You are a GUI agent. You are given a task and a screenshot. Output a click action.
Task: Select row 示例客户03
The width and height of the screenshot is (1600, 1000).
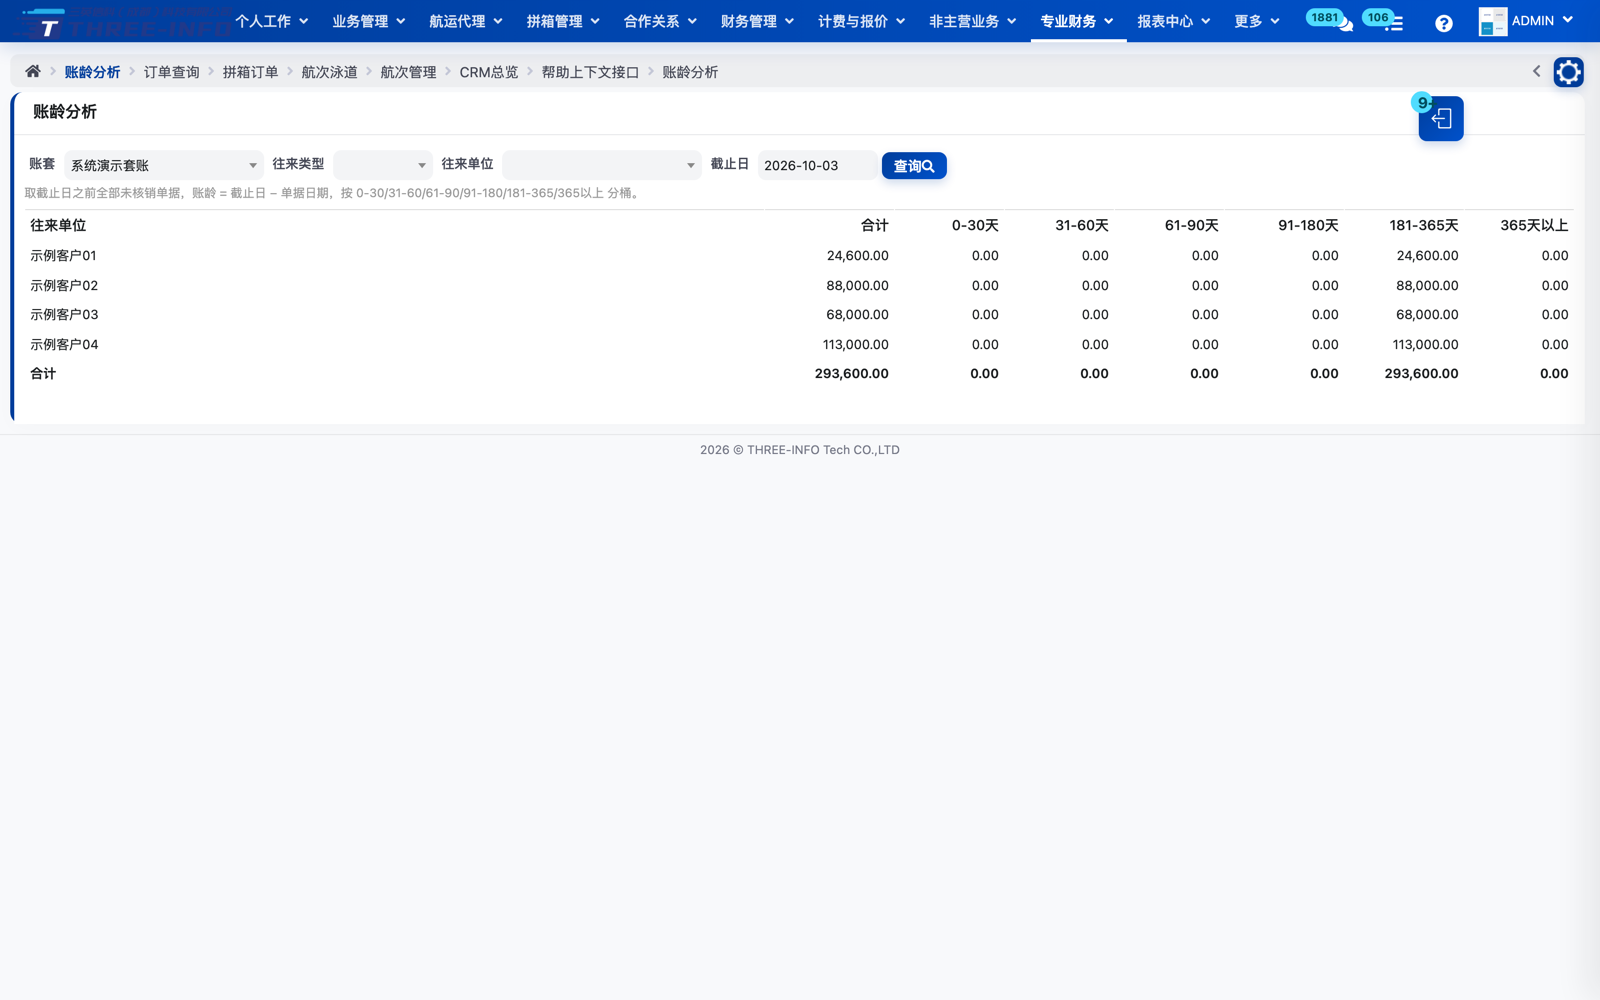point(799,314)
